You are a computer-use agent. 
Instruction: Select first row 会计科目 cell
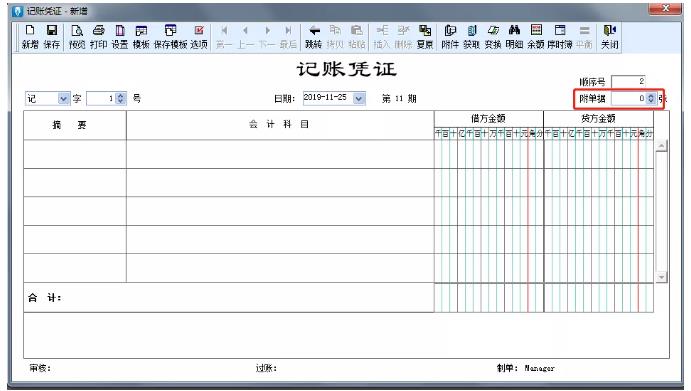(x=280, y=154)
